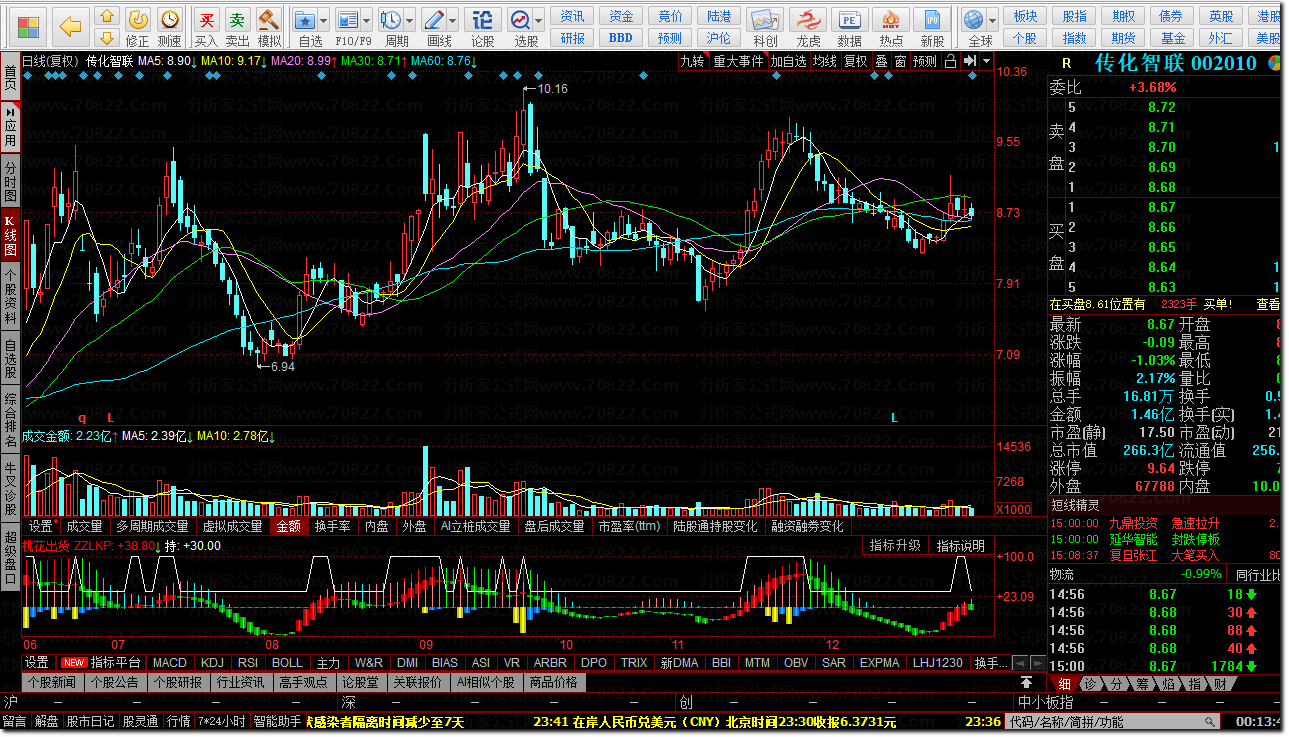Switch to the 换手率 turnover tab
Screen dimensions: 1289x737
point(332,526)
